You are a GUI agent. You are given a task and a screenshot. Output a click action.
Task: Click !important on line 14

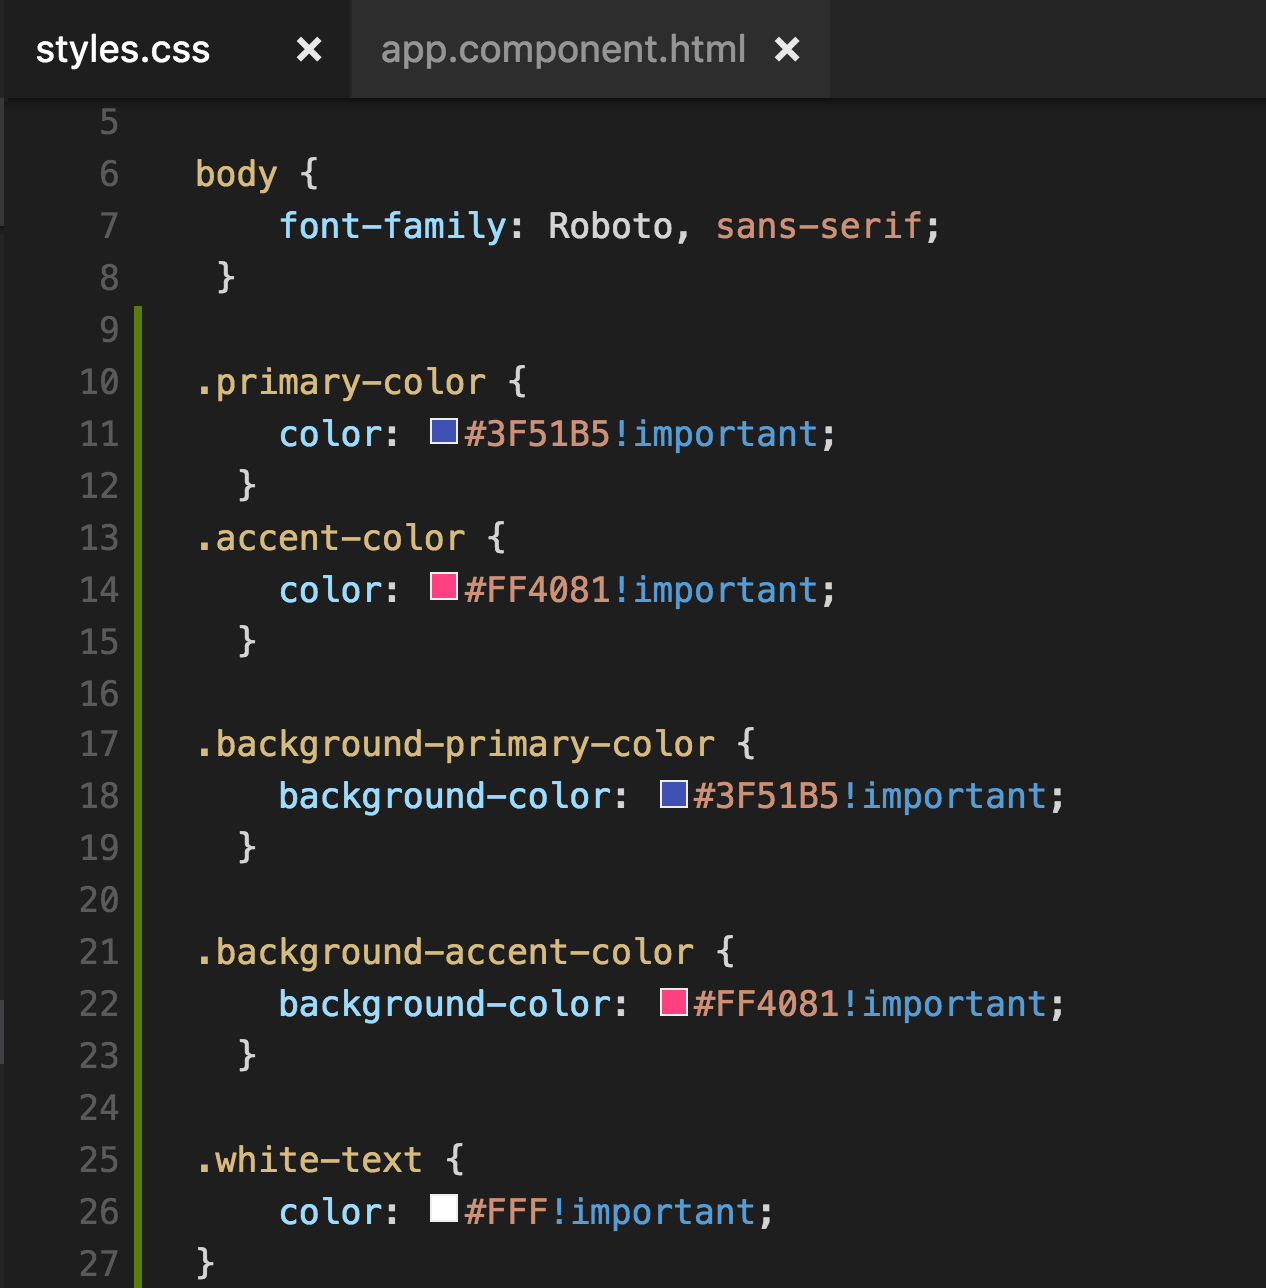[715, 590]
